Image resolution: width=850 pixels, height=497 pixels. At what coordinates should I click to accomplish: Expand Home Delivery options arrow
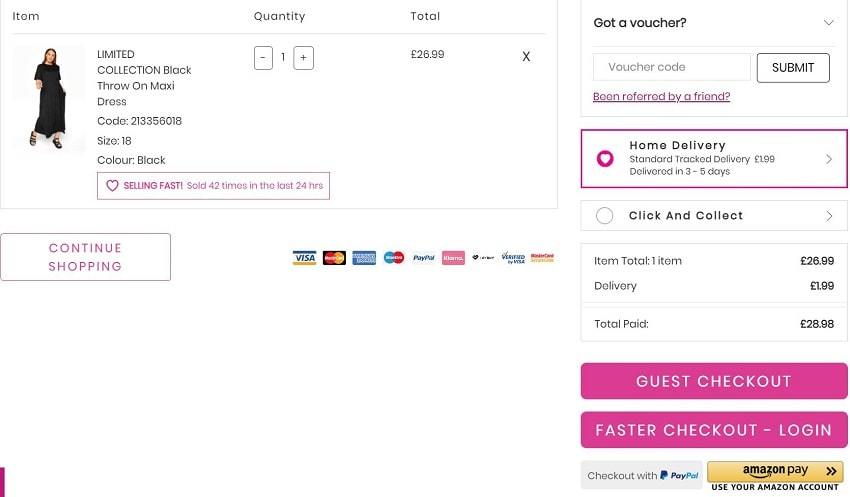click(x=829, y=159)
